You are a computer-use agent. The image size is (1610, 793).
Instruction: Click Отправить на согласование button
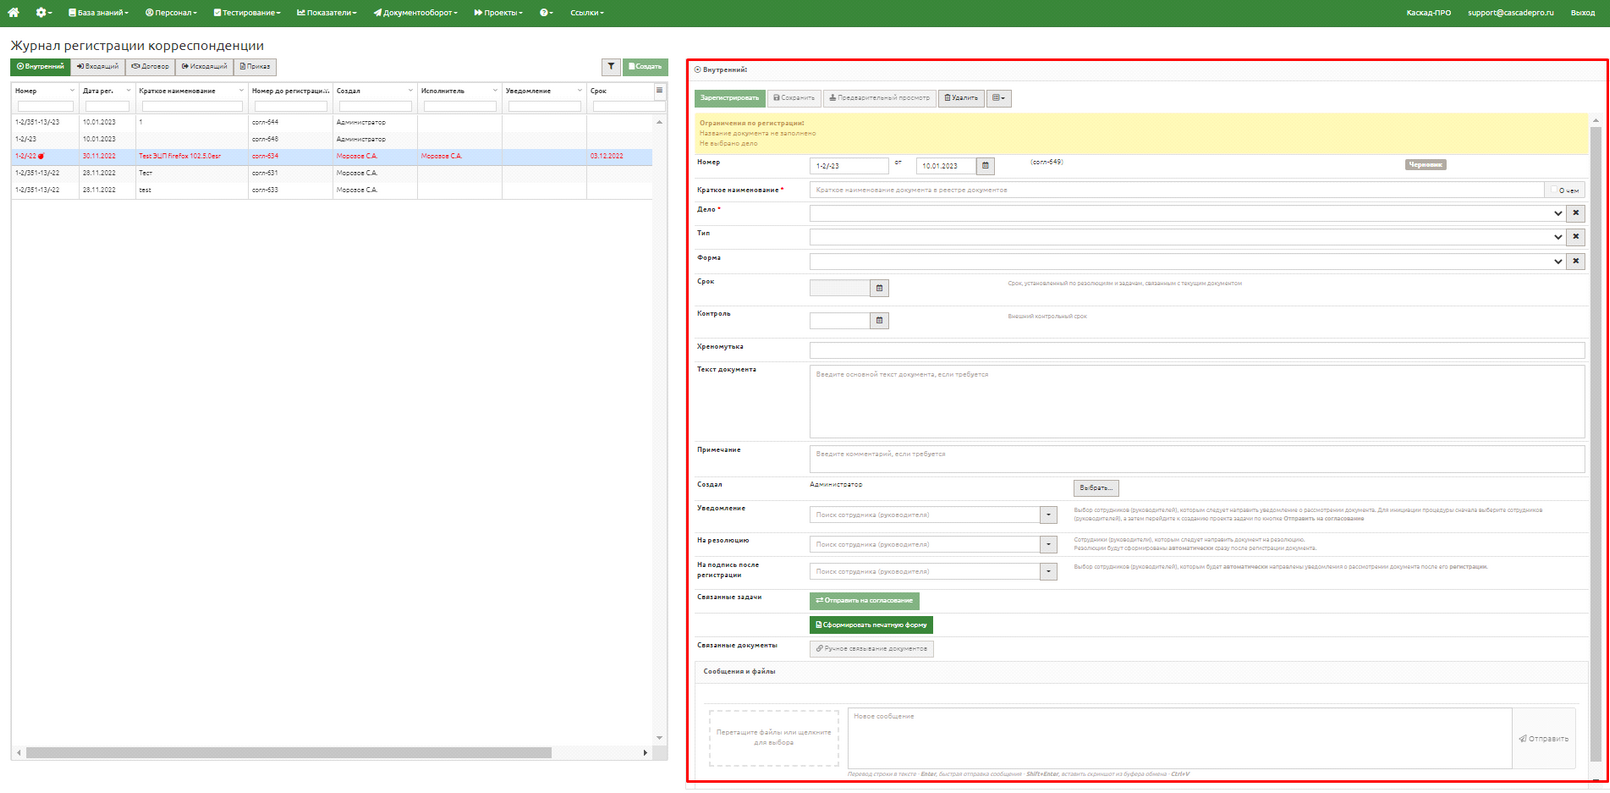pos(864,601)
